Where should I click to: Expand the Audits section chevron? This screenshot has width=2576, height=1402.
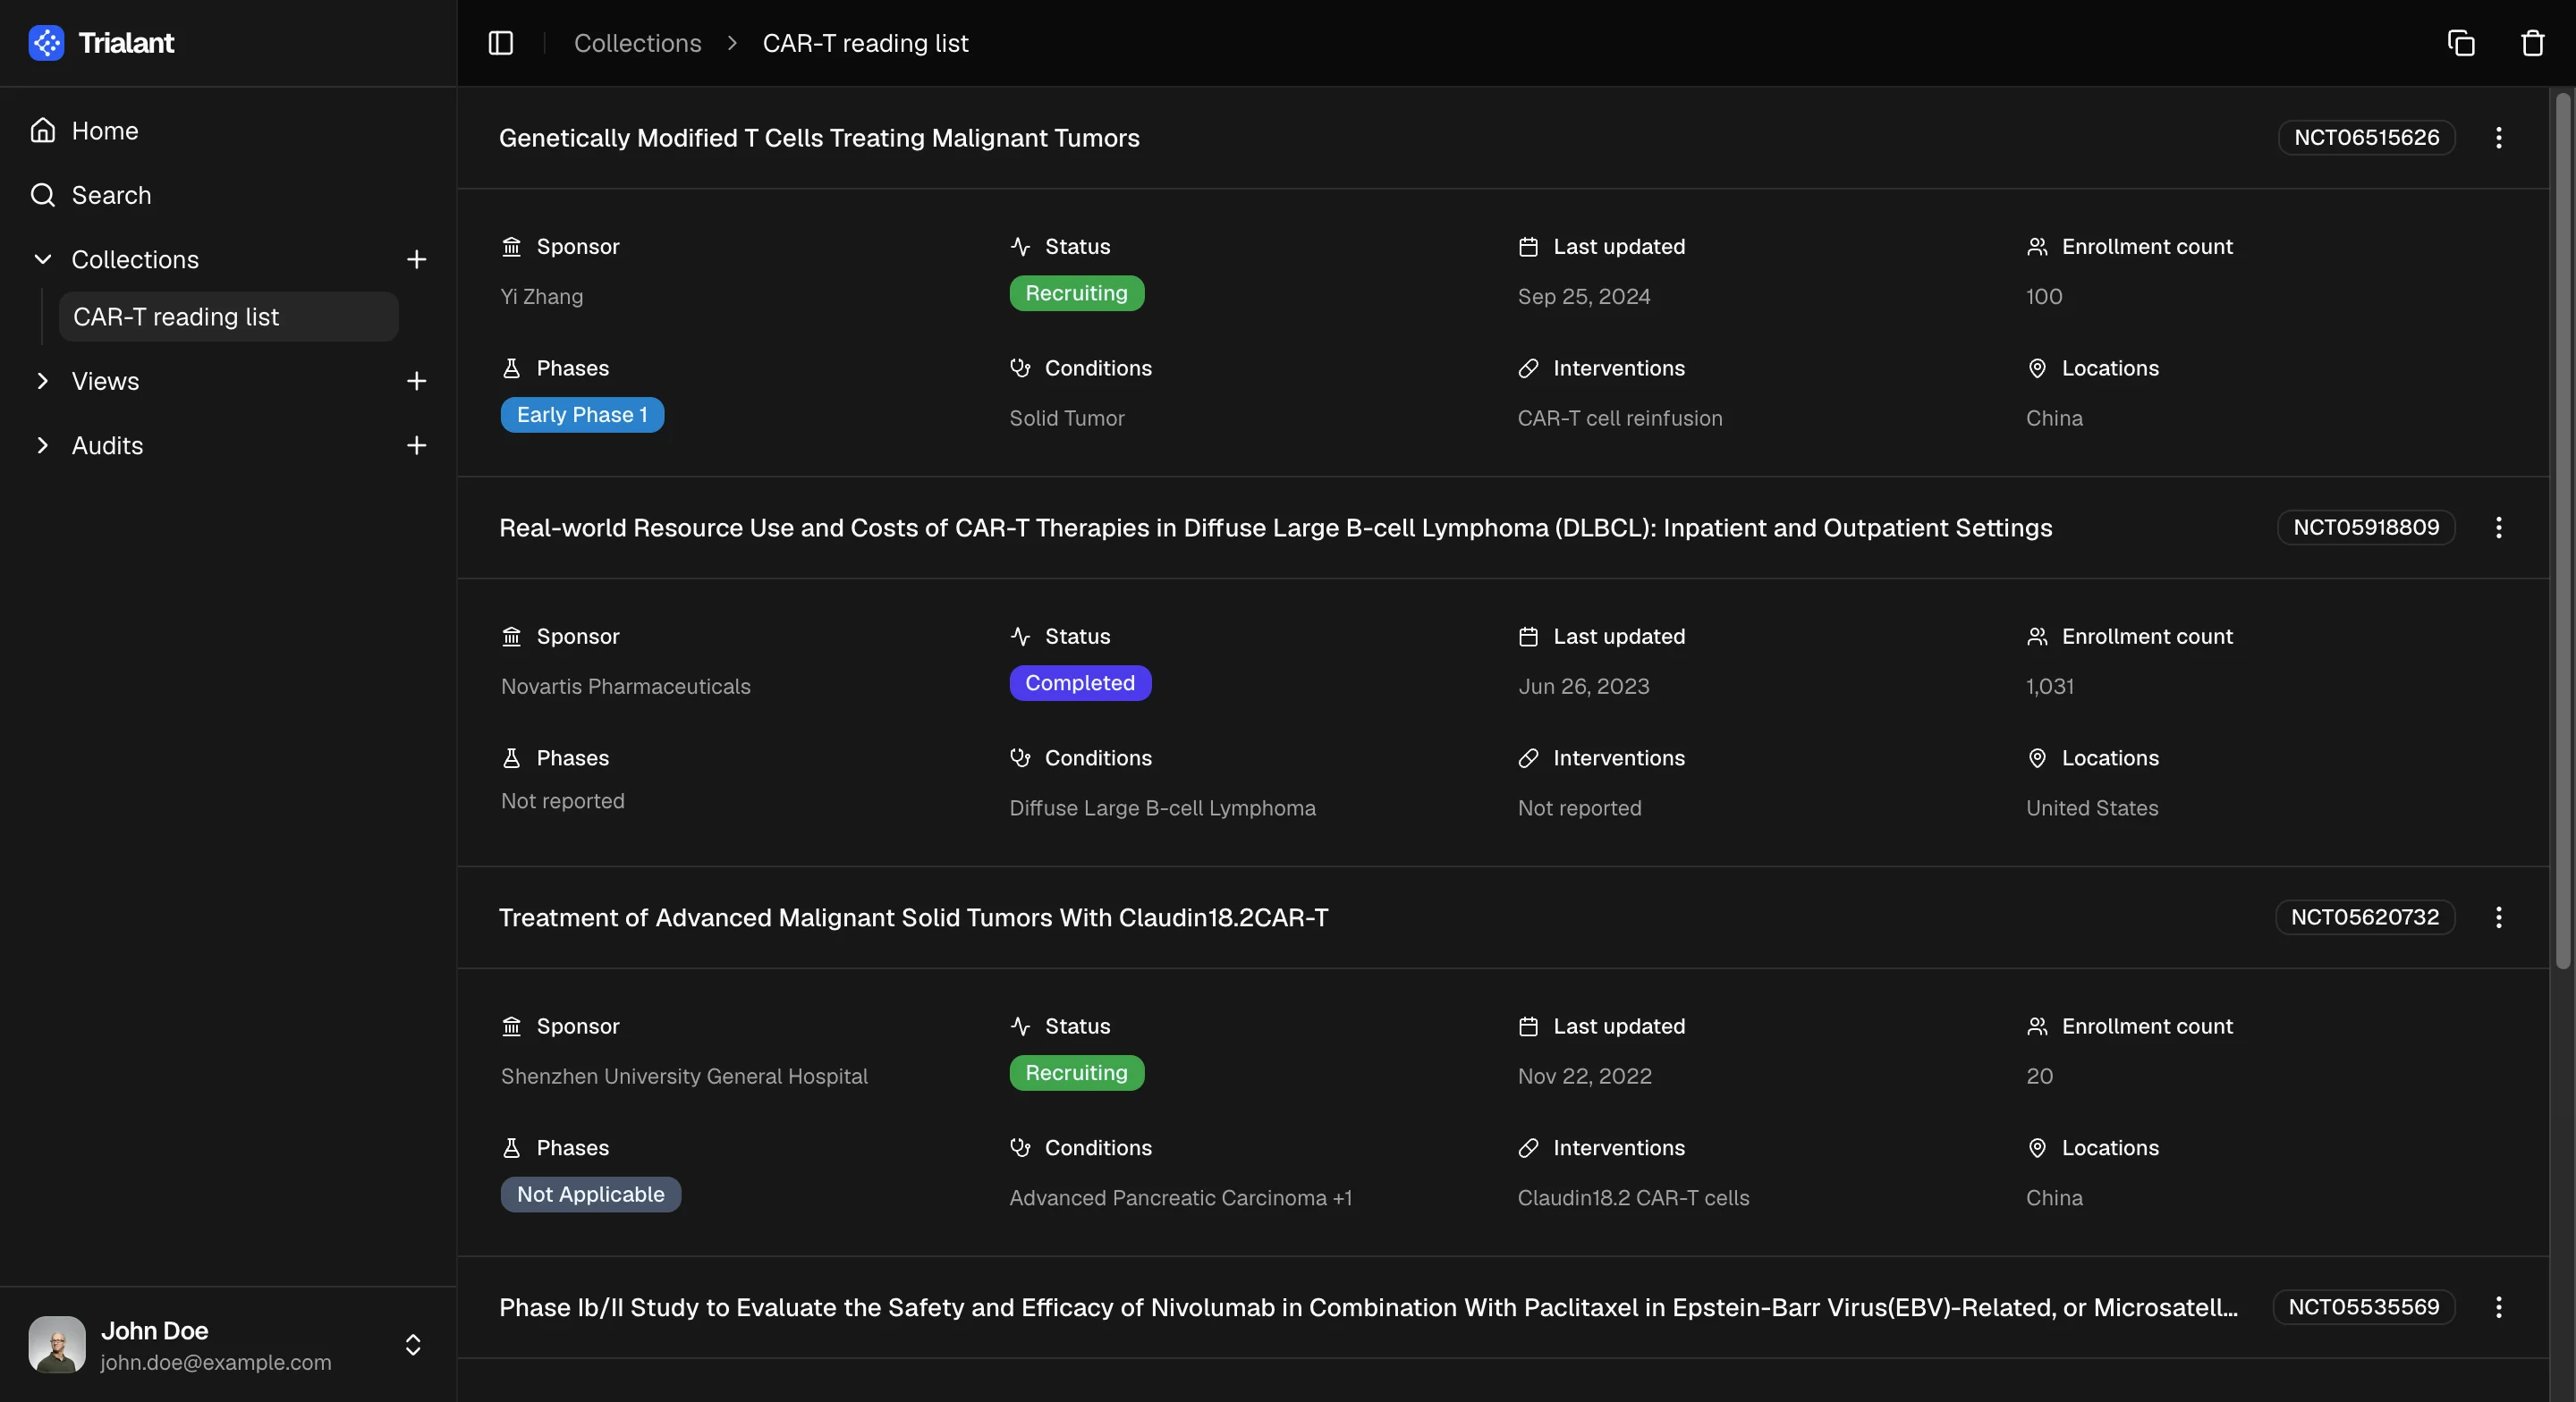(x=42, y=446)
